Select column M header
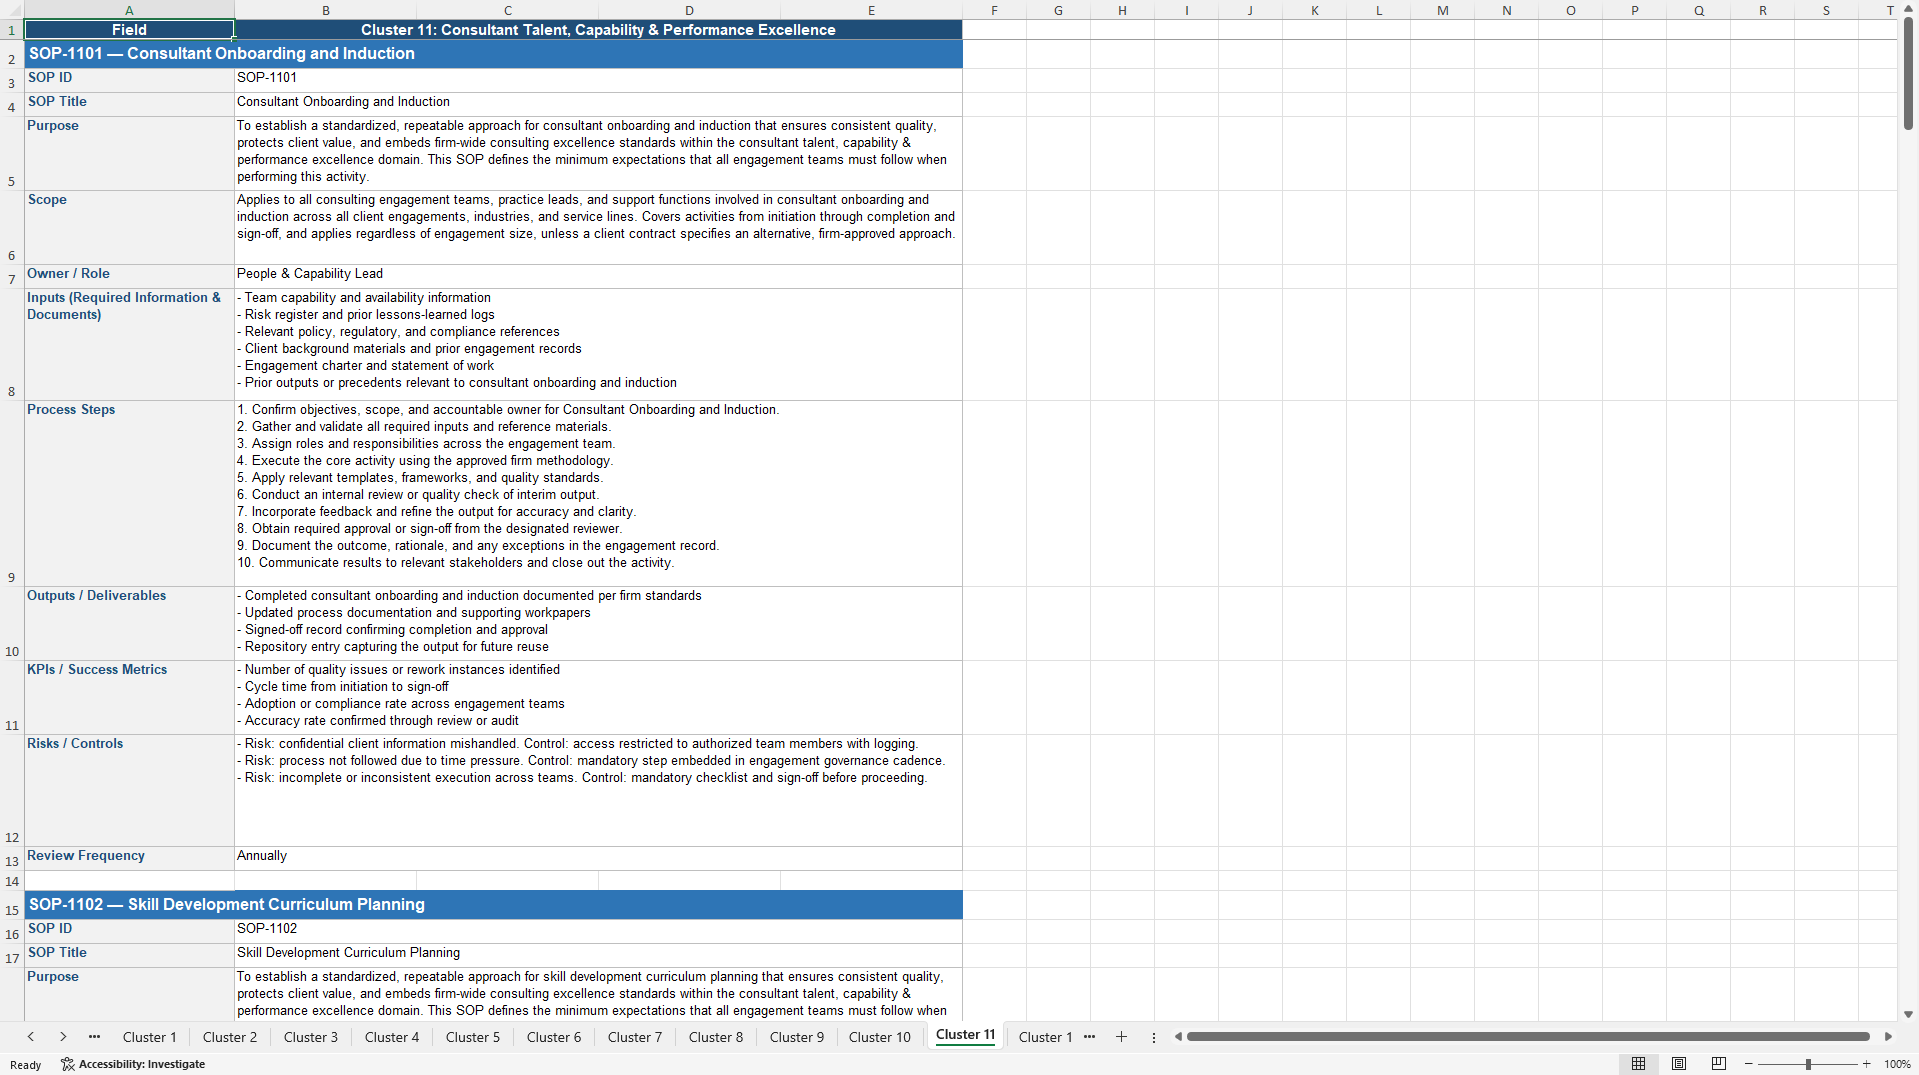 (x=1442, y=10)
